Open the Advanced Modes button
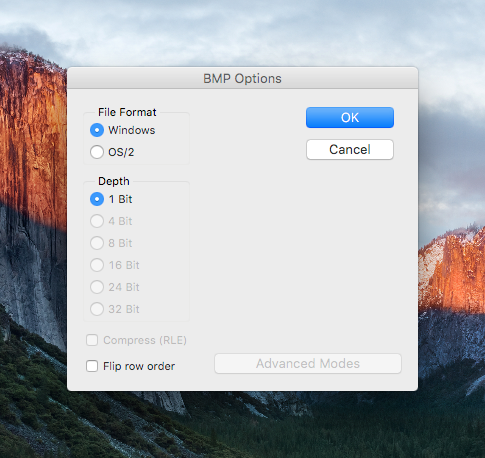 coord(308,363)
